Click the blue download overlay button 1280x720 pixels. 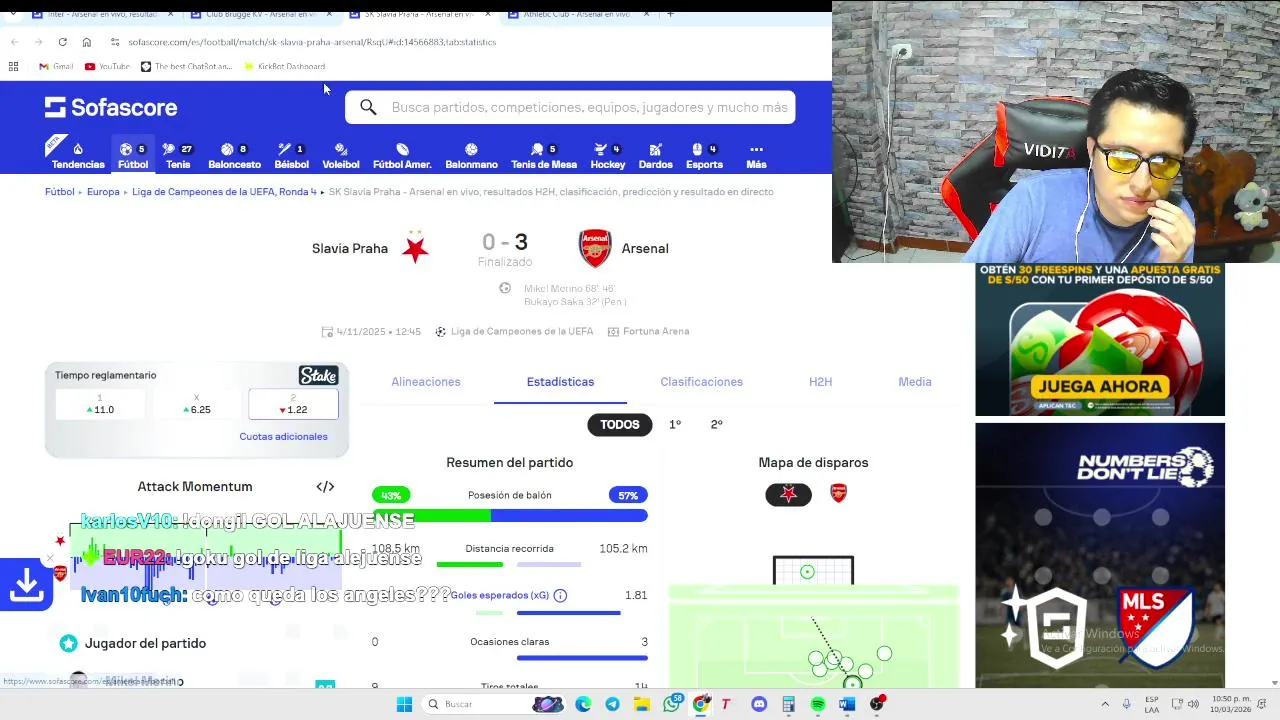pyautogui.click(x=26, y=585)
